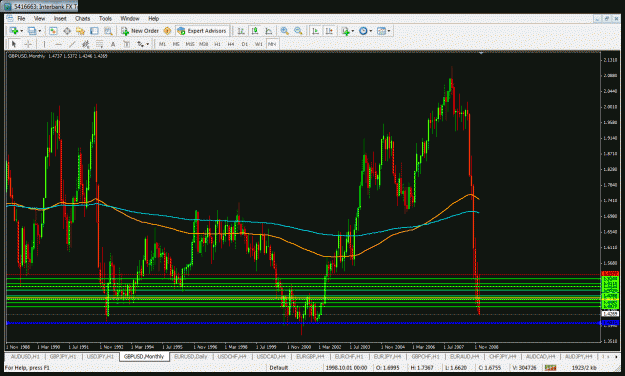Set the timeframe to D1
This screenshot has height=376, width=625.
click(245, 44)
